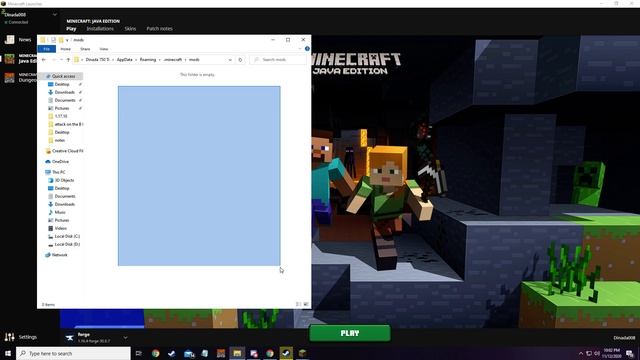Image resolution: width=640 pixels, height=360 pixels.
Task: Expand address bar previous locations dropdown
Action: coord(230,60)
